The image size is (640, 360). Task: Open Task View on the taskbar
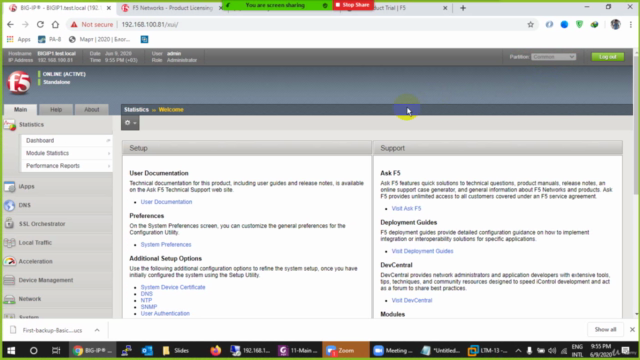[56, 351]
